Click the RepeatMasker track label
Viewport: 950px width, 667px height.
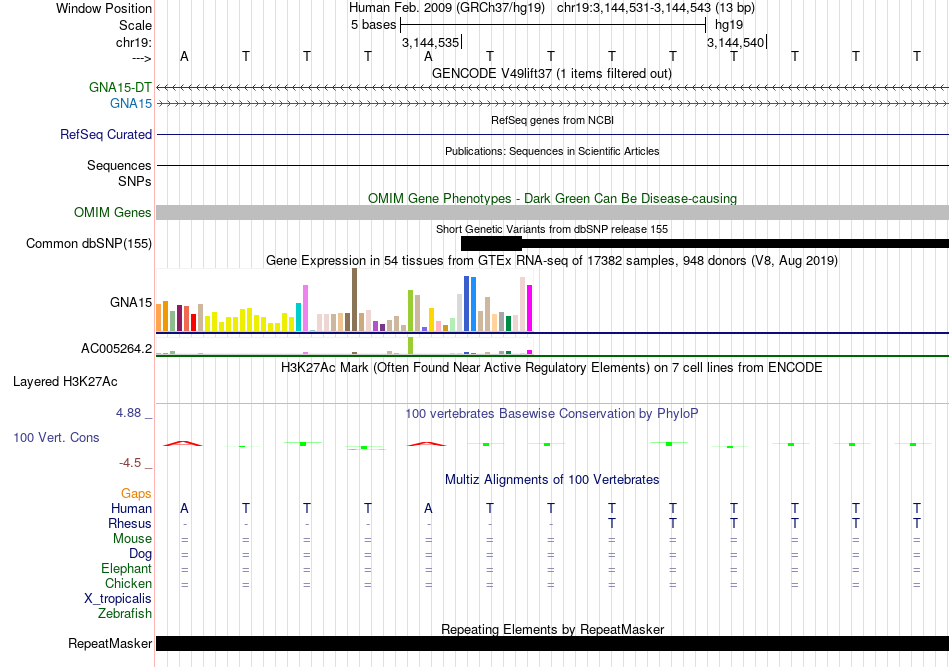click(110, 643)
